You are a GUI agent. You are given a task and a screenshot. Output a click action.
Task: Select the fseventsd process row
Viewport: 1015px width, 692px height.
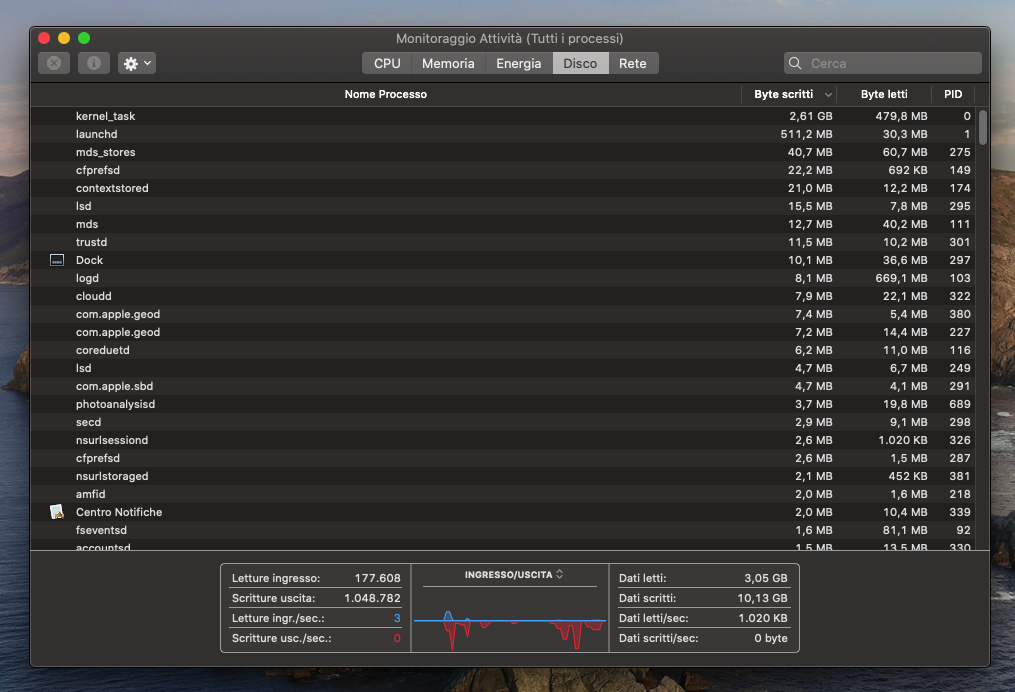point(502,530)
